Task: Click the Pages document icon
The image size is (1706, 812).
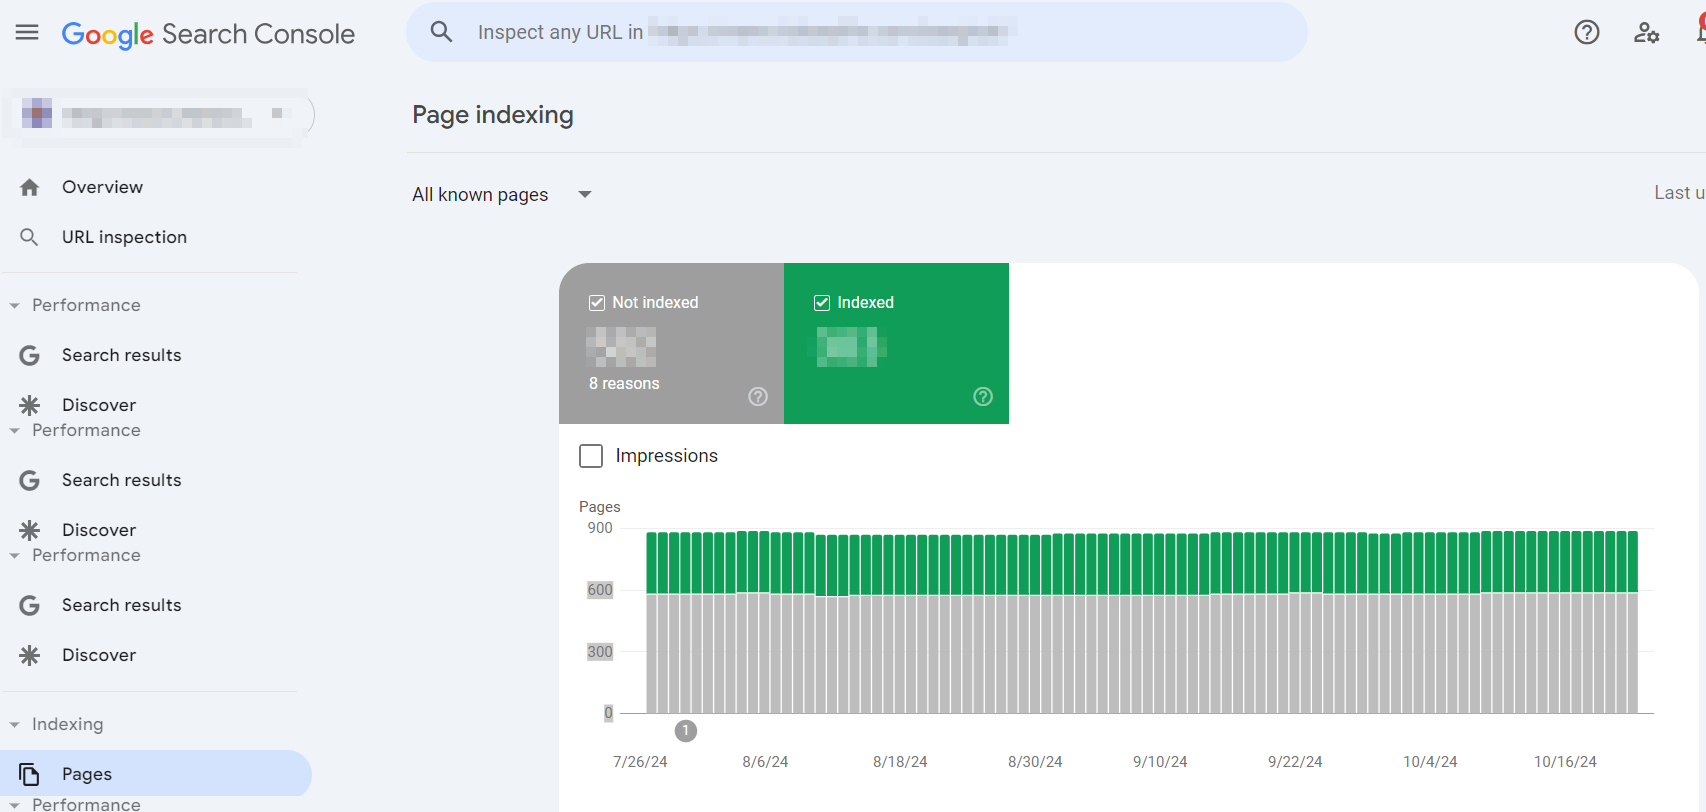Action: tap(30, 774)
